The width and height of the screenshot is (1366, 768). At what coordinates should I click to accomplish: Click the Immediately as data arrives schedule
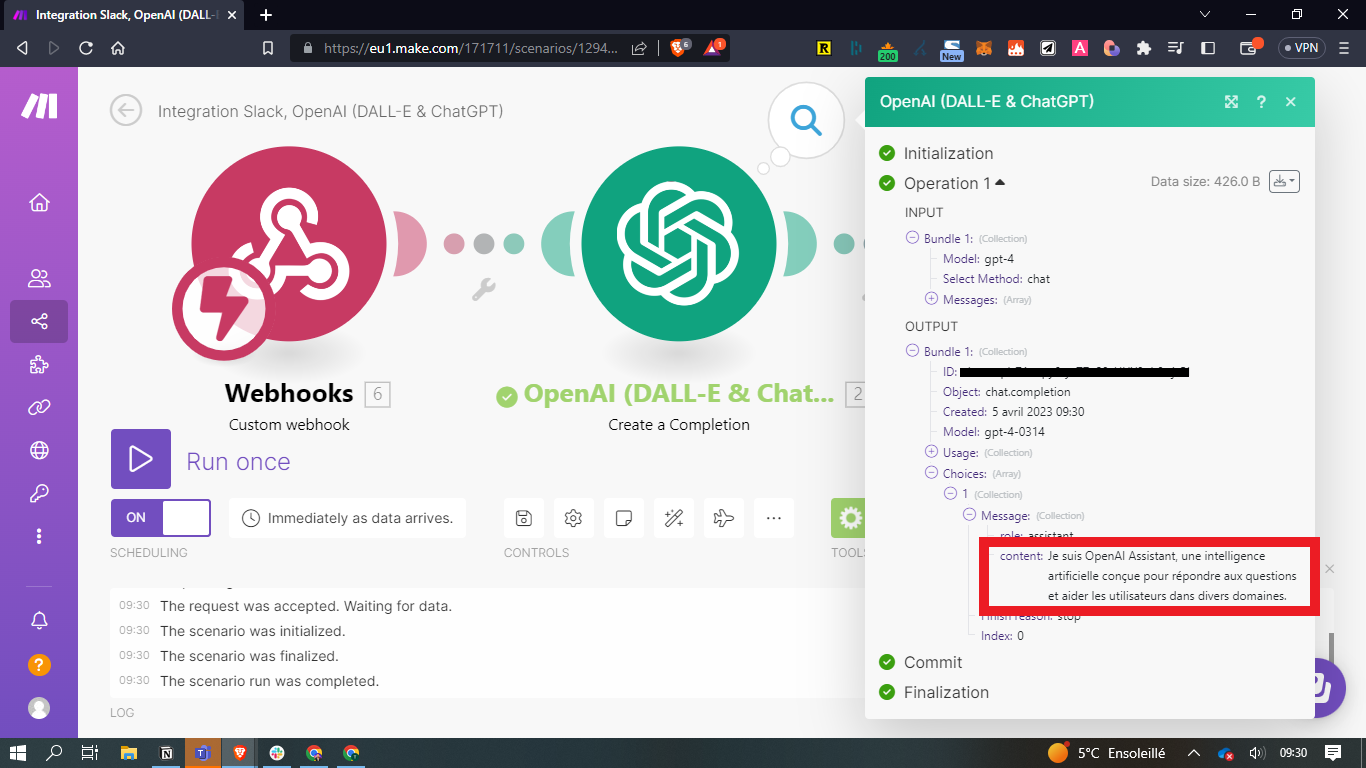click(x=347, y=518)
